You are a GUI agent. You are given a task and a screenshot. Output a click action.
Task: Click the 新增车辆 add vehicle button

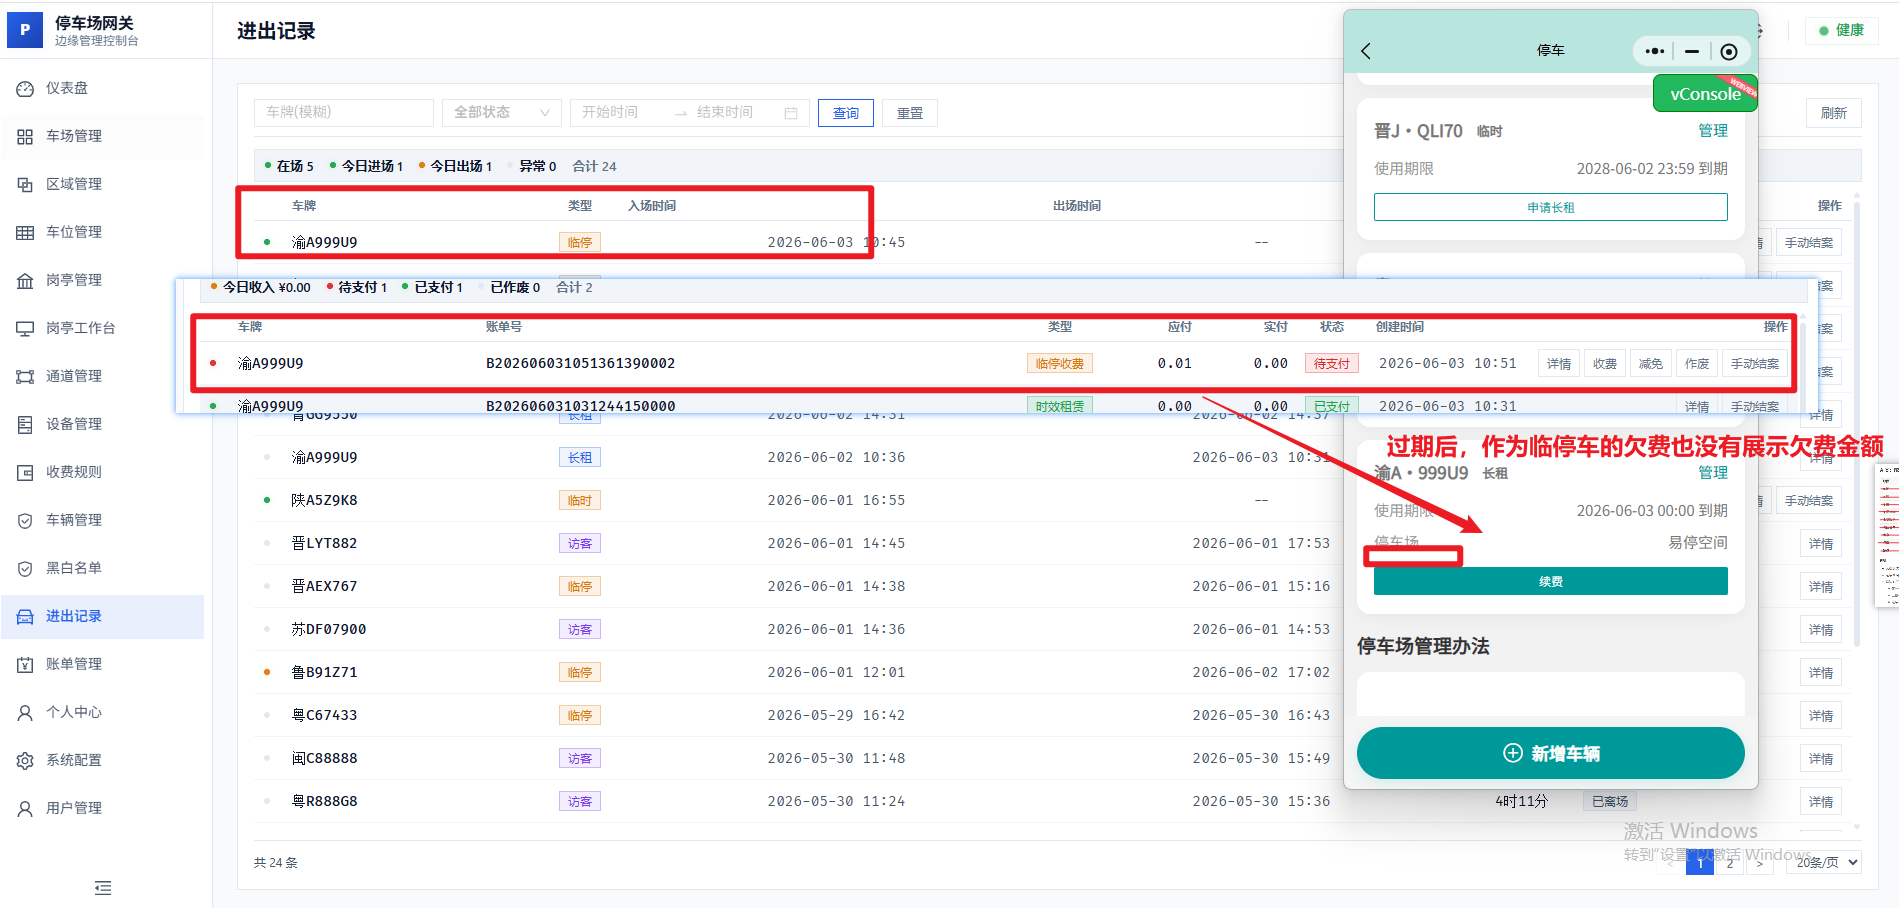(1551, 753)
